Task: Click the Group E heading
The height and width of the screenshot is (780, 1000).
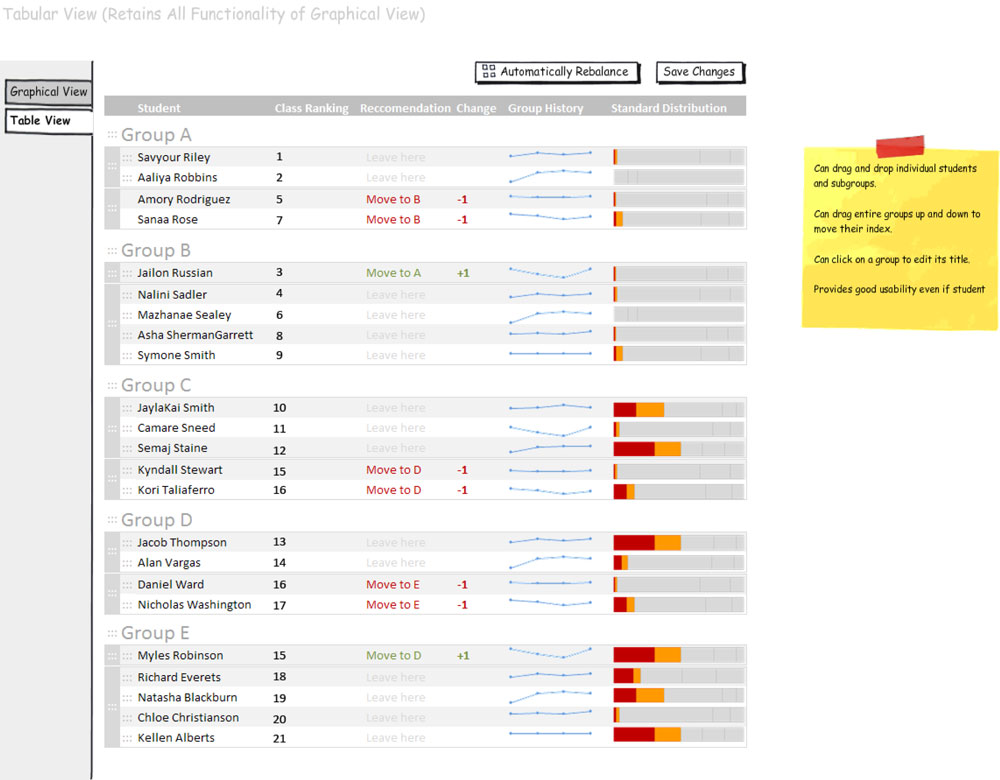Action: point(155,633)
